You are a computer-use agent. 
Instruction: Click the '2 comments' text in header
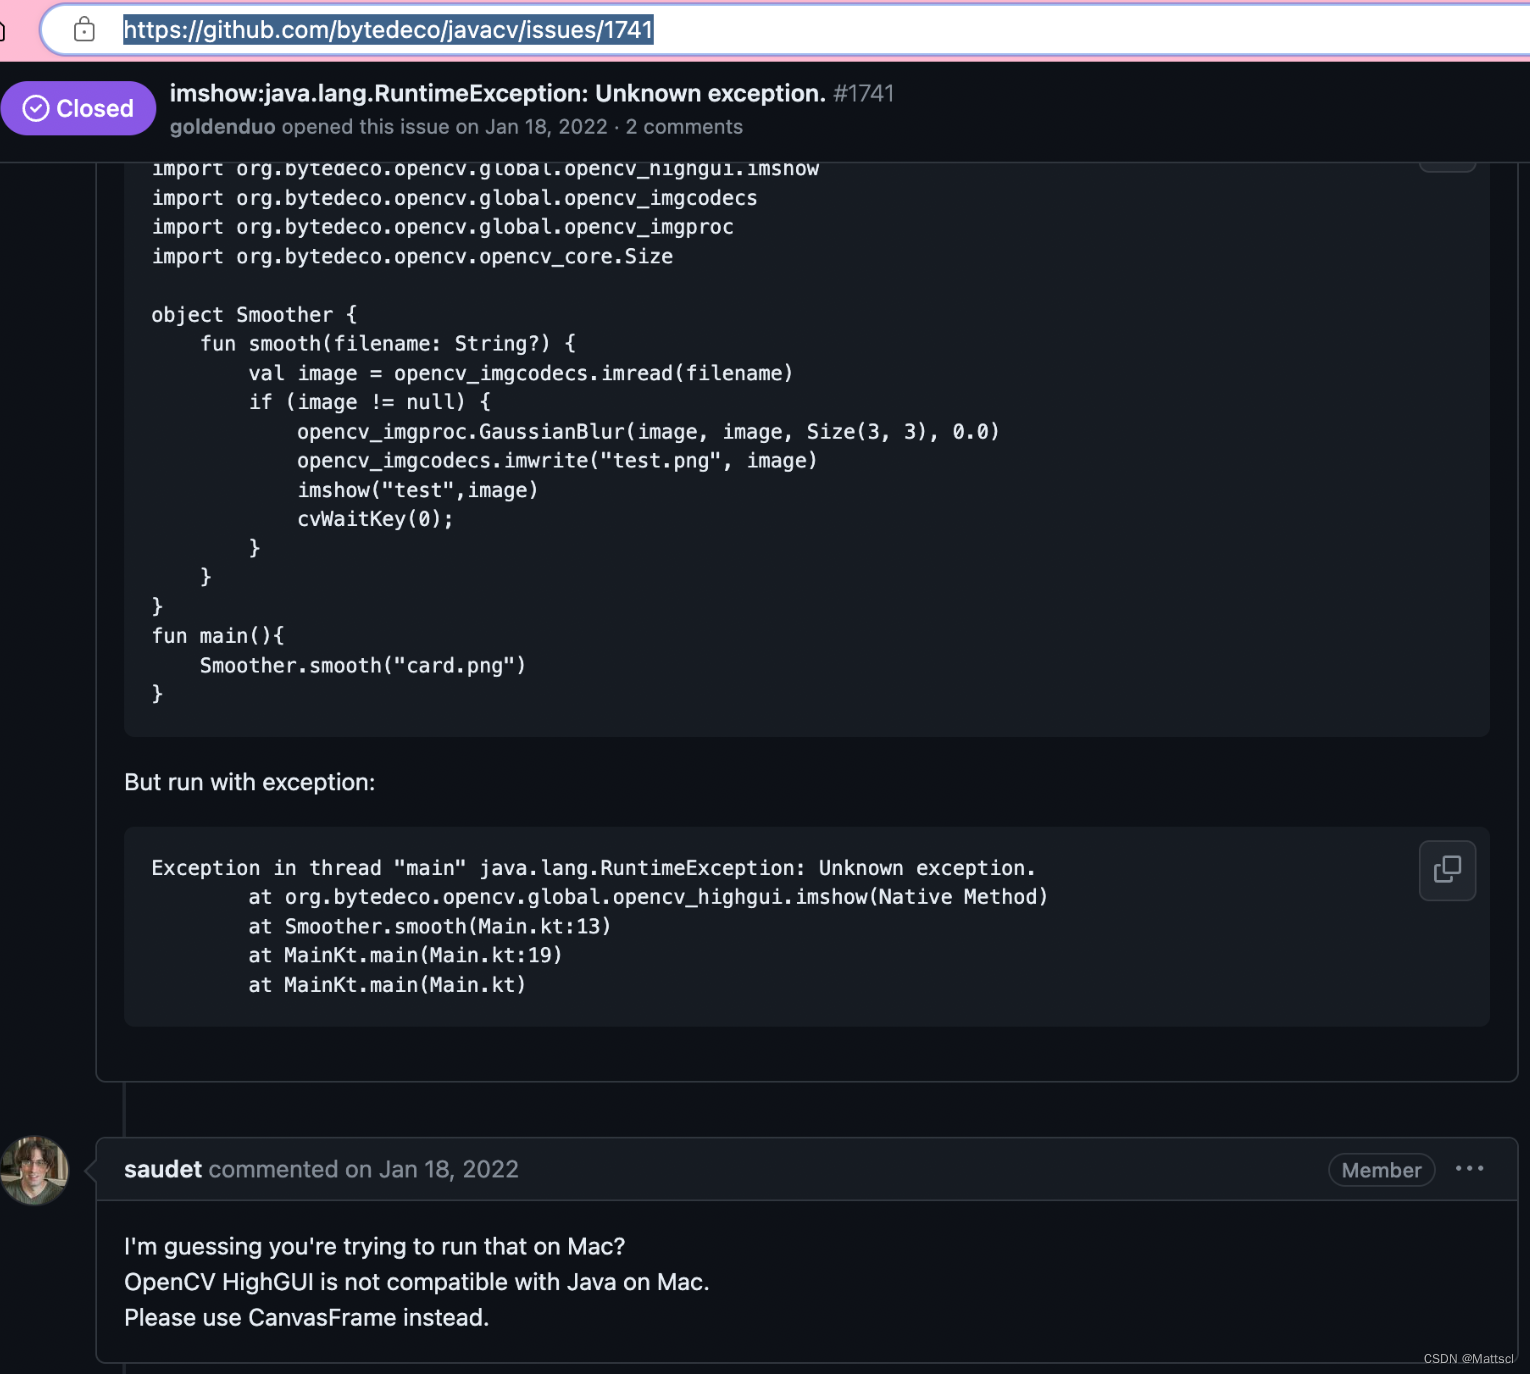coord(684,127)
